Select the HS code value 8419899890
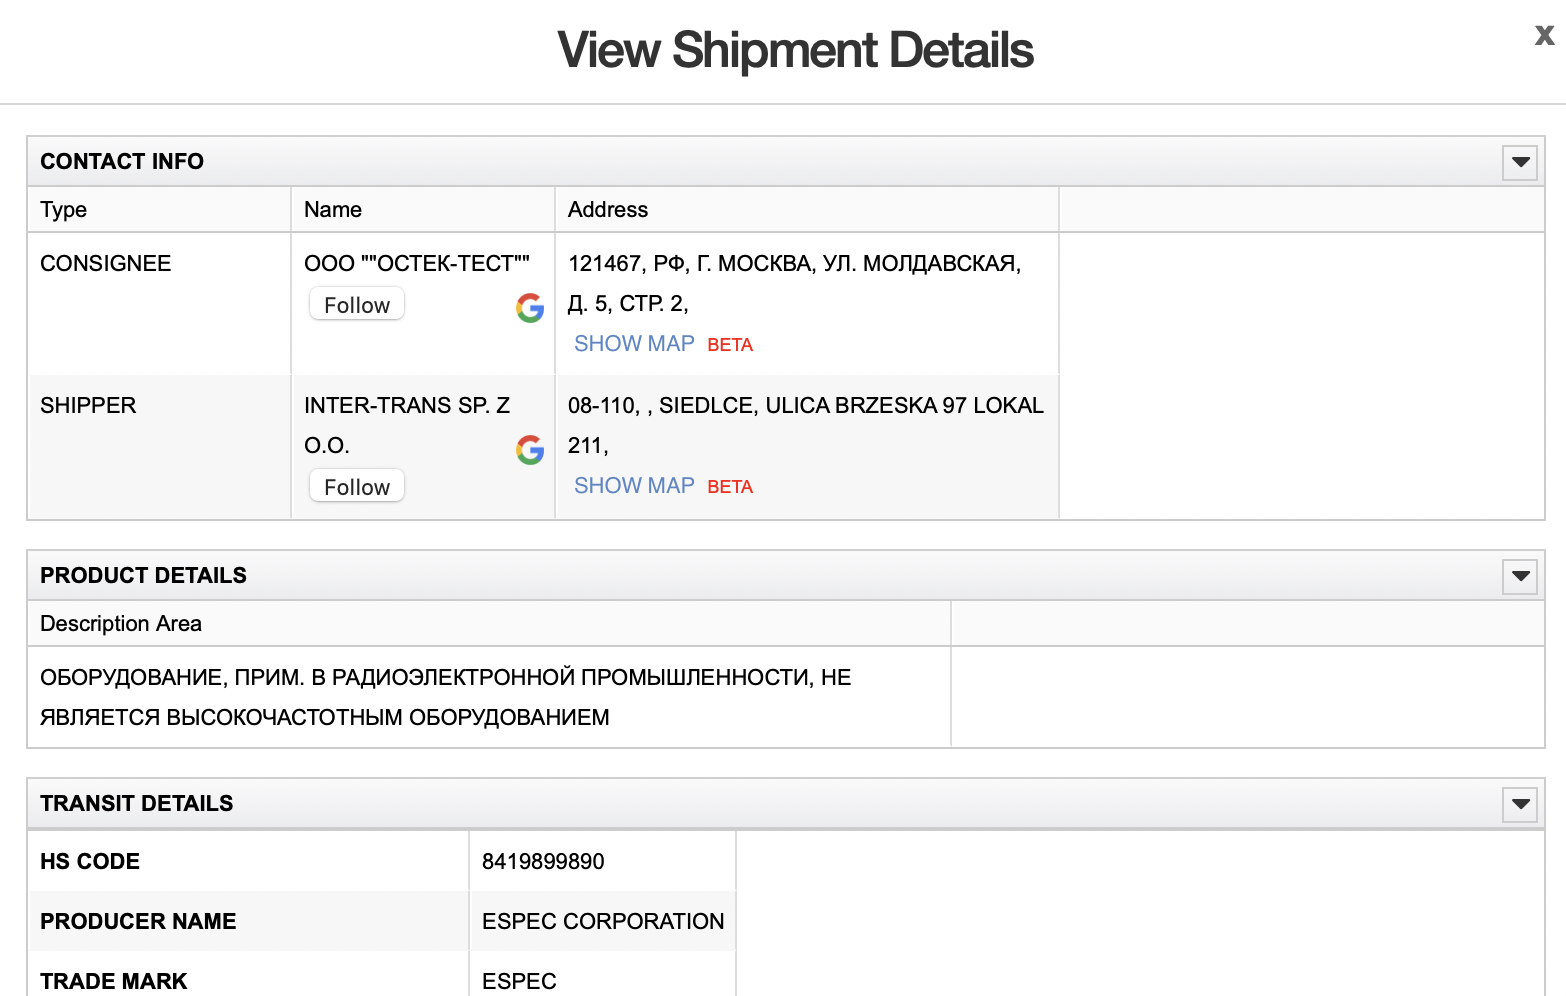Image resolution: width=1566 pixels, height=996 pixels. tap(543, 862)
